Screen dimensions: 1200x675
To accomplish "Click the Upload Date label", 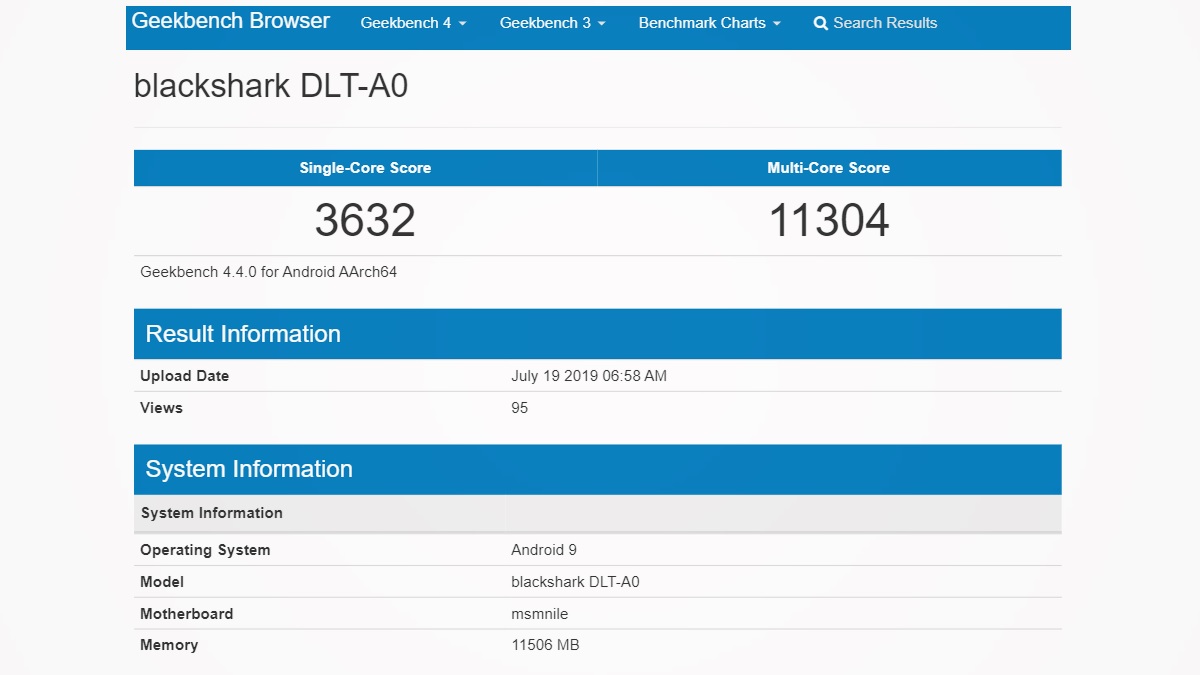I will (x=184, y=376).
